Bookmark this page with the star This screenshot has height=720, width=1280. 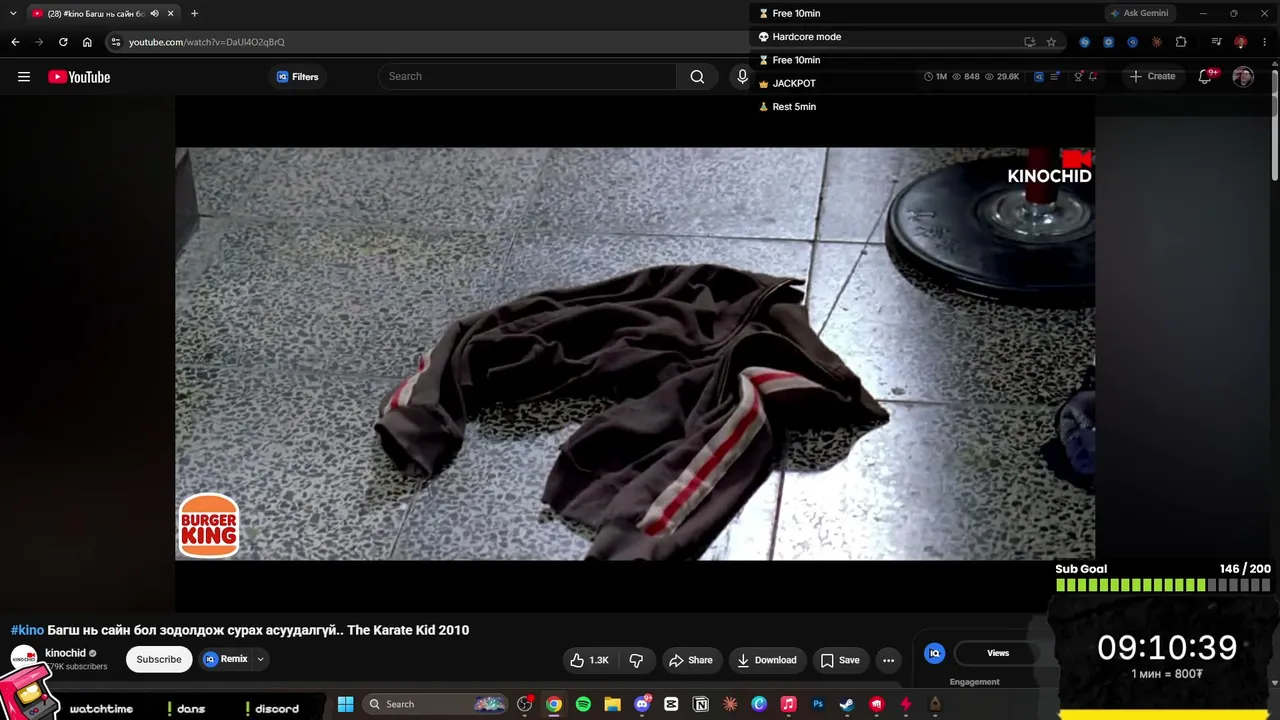[x=1051, y=42]
